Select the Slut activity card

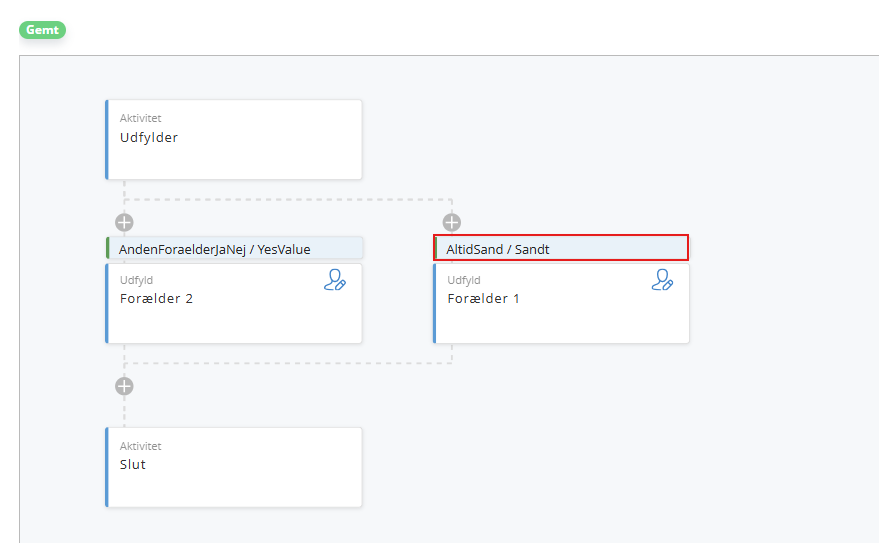pos(234,467)
